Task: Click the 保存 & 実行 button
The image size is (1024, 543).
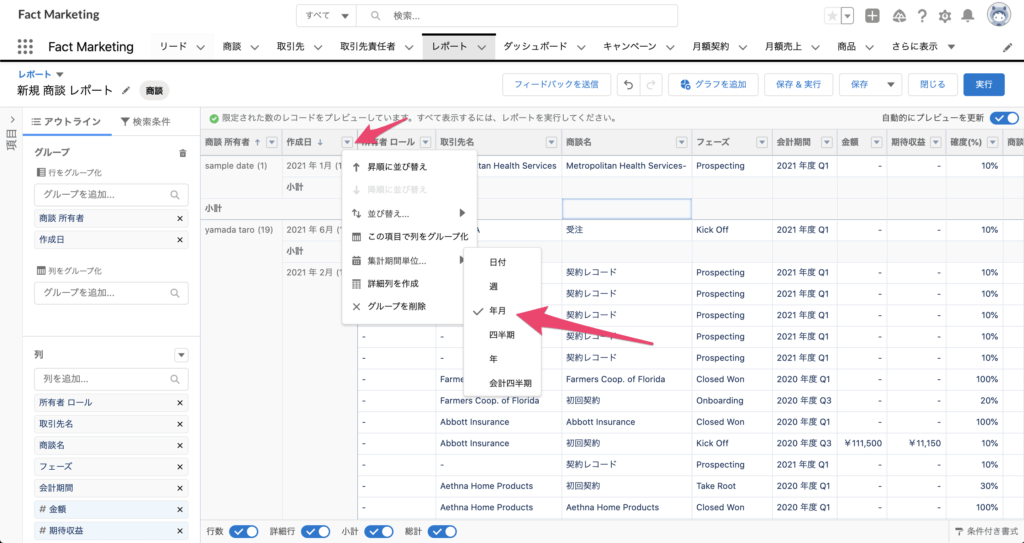Action: click(798, 85)
